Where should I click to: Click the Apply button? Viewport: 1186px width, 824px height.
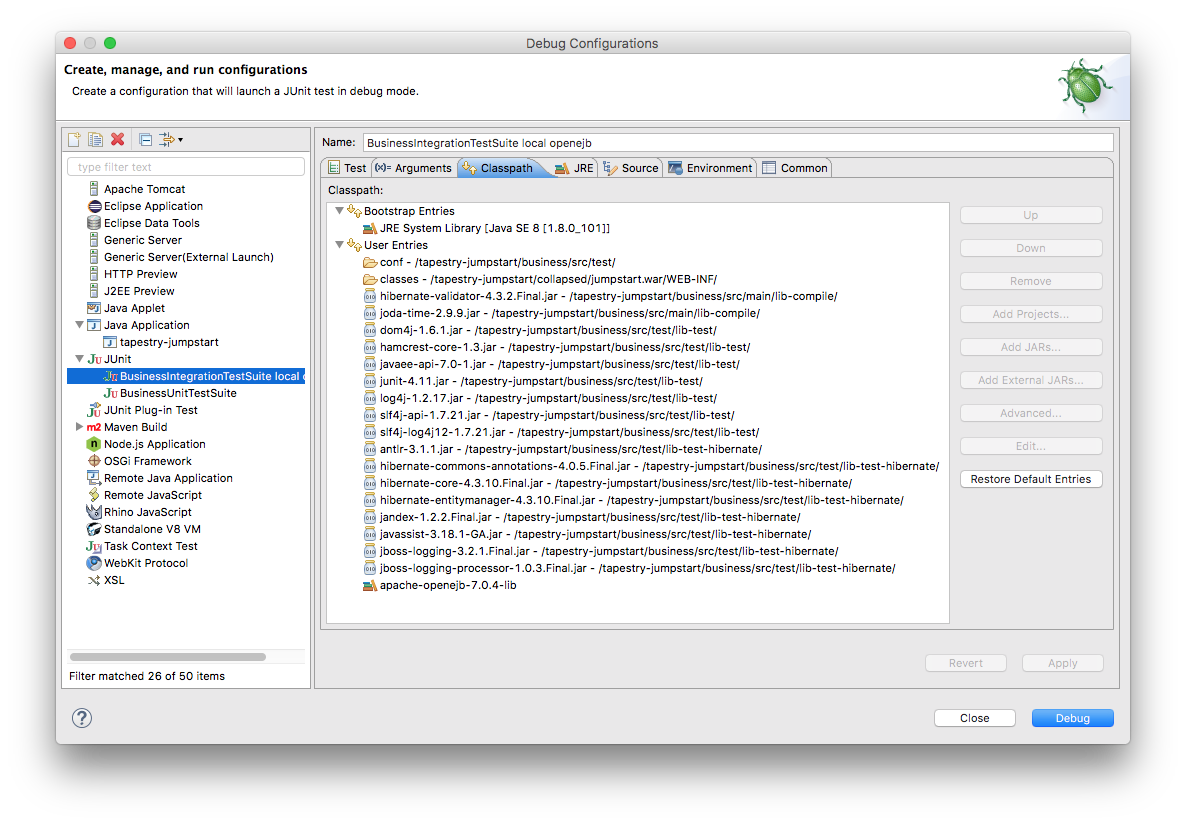point(1063,663)
